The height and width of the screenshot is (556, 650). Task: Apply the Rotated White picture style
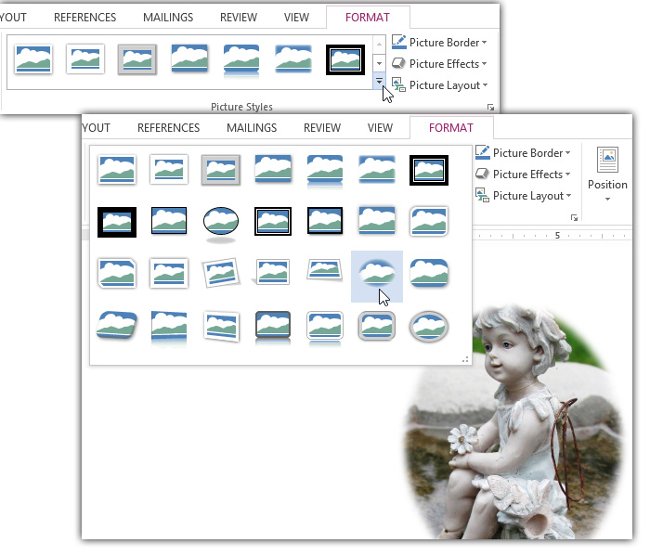pos(221,273)
